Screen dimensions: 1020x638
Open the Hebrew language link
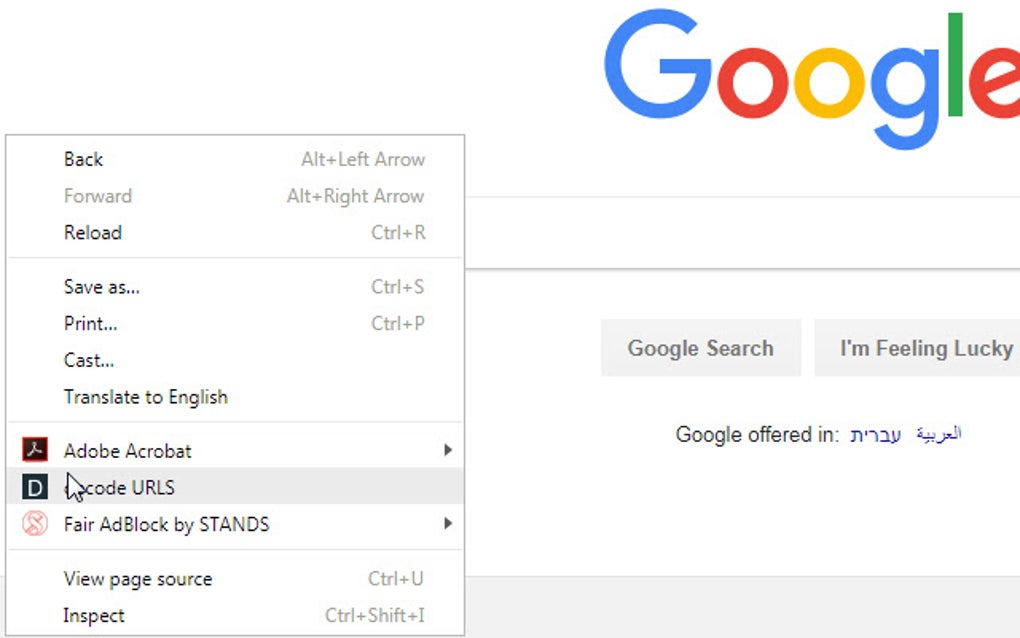click(875, 434)
